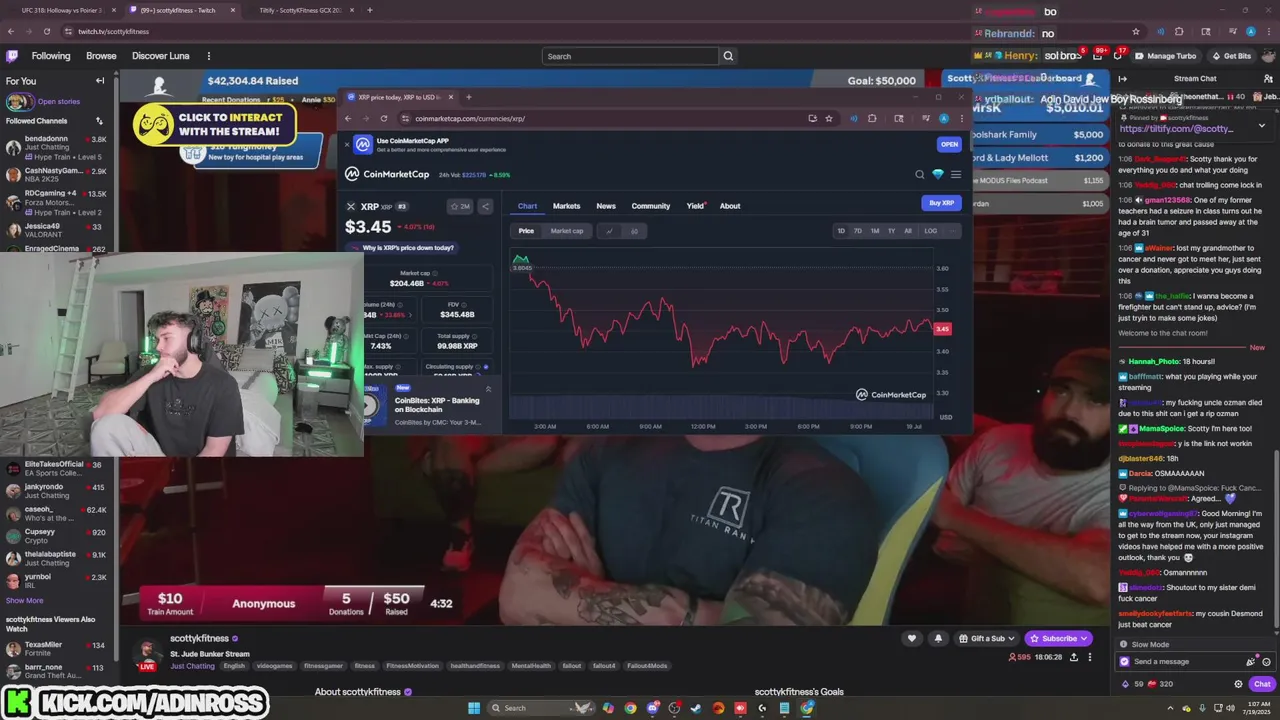1280x720 pixels.
Task: Open CoinMarketCap hamburger menu
Action: 956,174
